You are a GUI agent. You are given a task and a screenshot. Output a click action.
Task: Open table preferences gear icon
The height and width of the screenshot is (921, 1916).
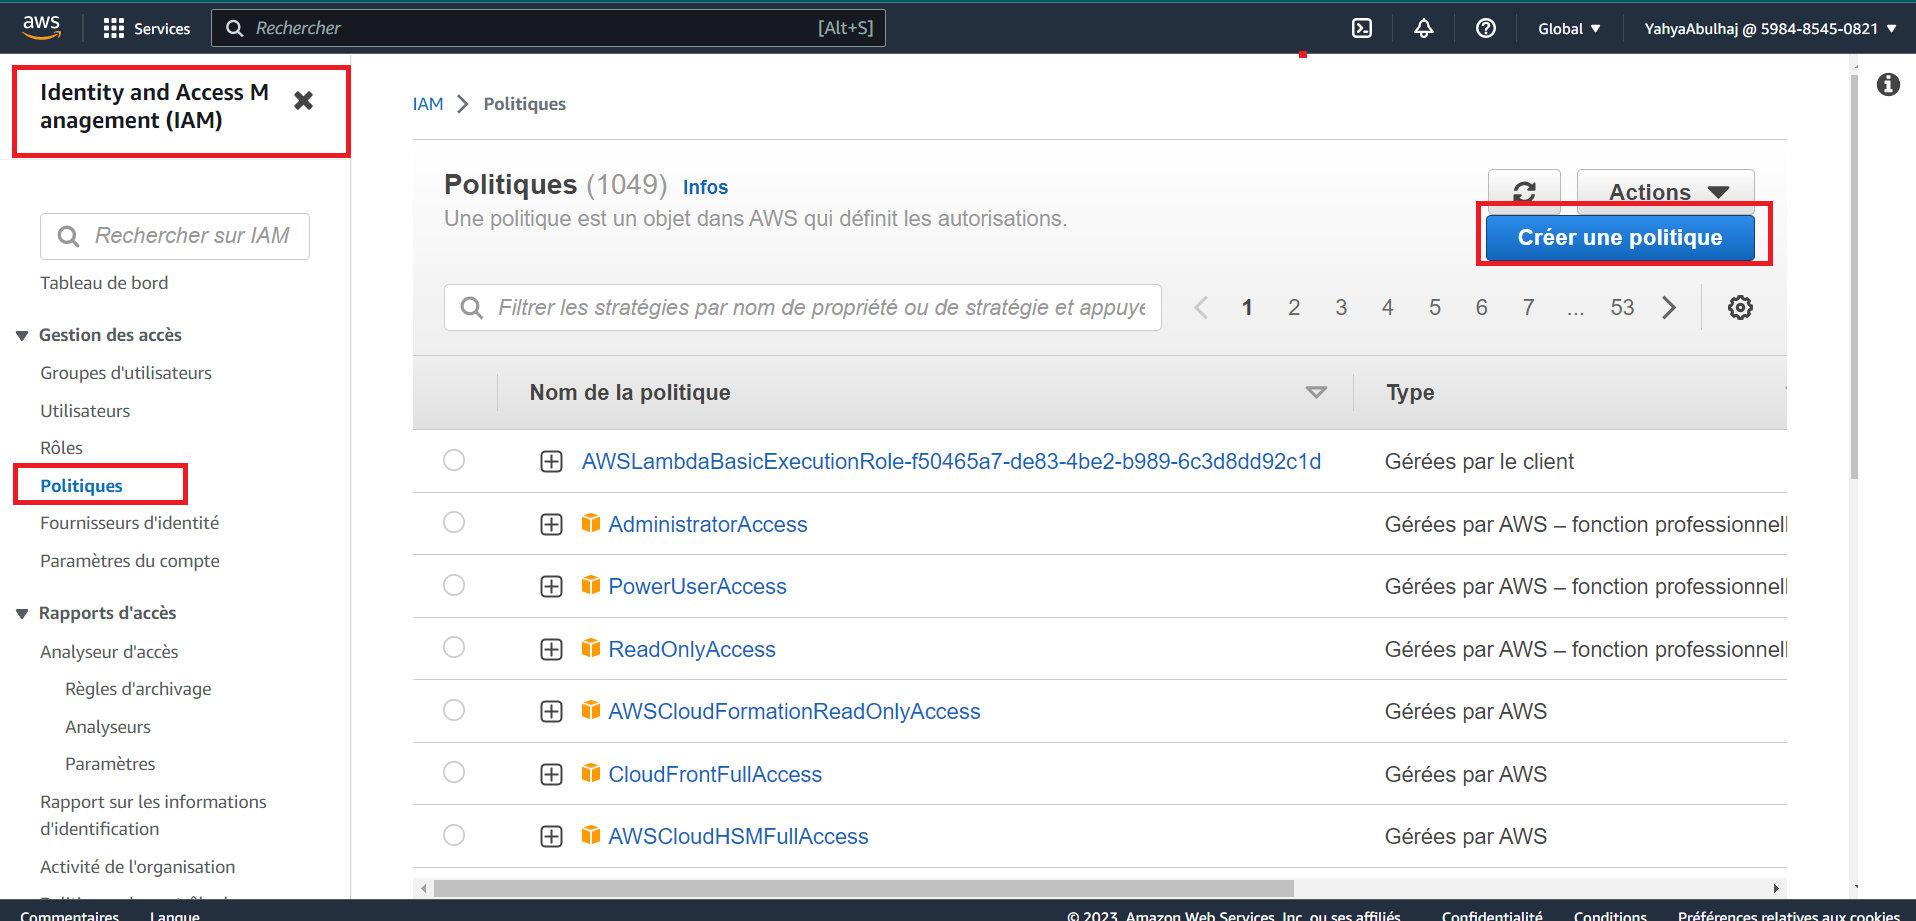point(1740,307)
